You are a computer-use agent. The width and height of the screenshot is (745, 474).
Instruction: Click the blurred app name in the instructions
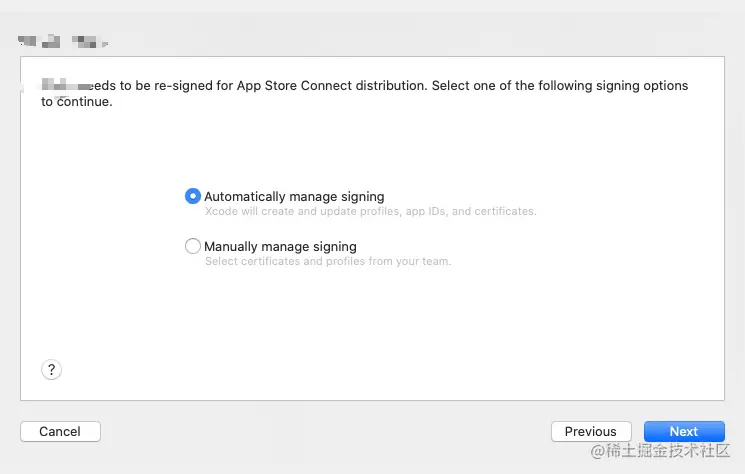pos(60,86)
